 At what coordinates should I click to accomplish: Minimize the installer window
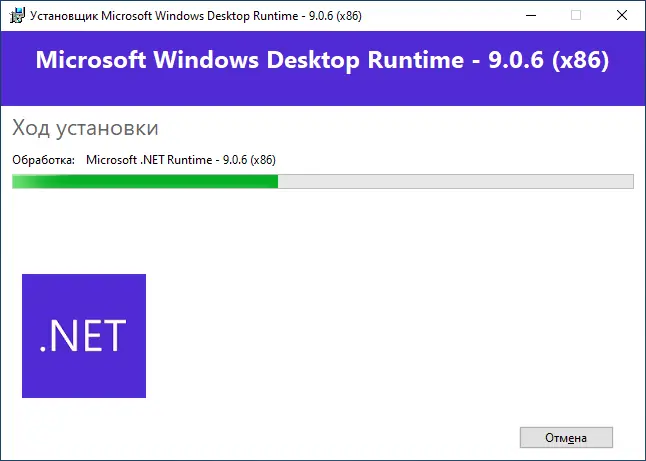[531, 16]
